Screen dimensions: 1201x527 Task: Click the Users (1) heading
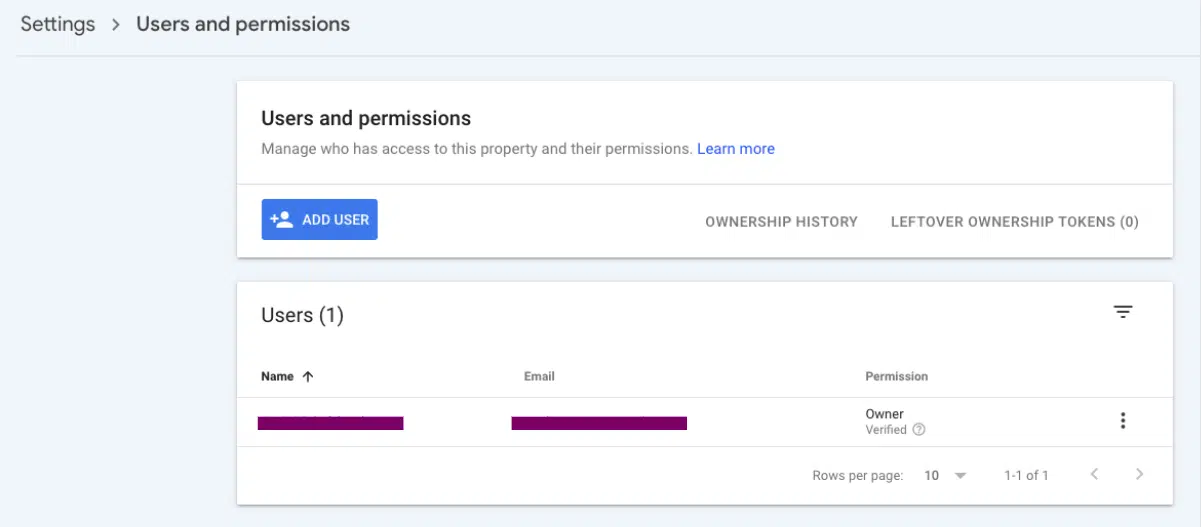pyautogui.click(x=302, y=315)
